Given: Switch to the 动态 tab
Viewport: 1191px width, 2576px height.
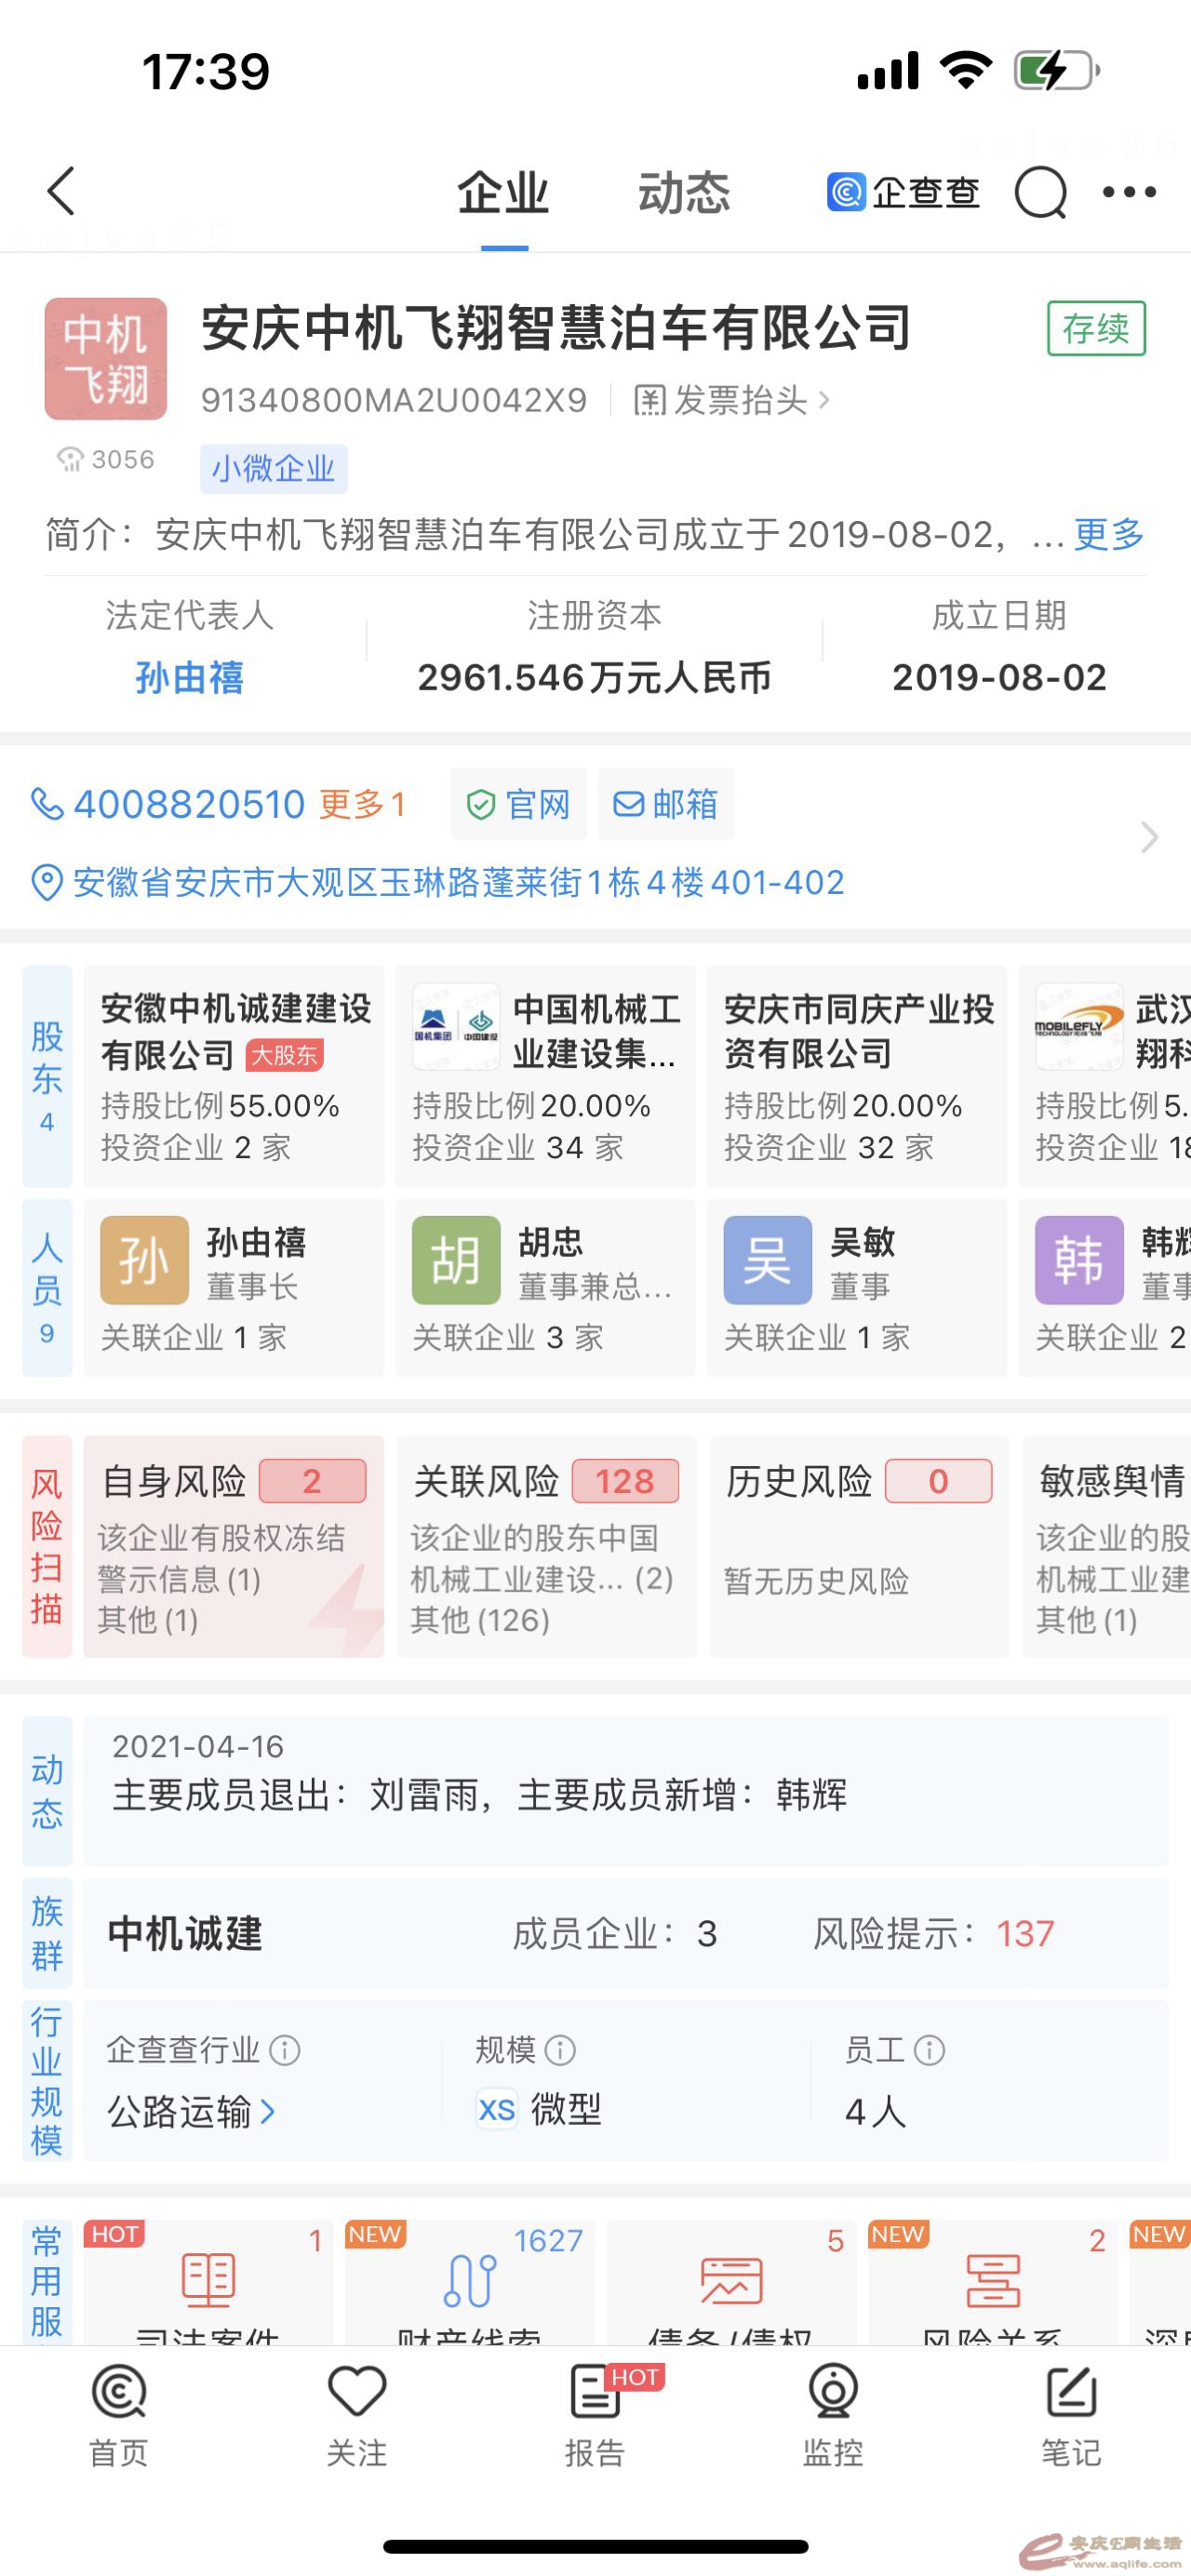Looking at the screenshot, I should point(684,193).
